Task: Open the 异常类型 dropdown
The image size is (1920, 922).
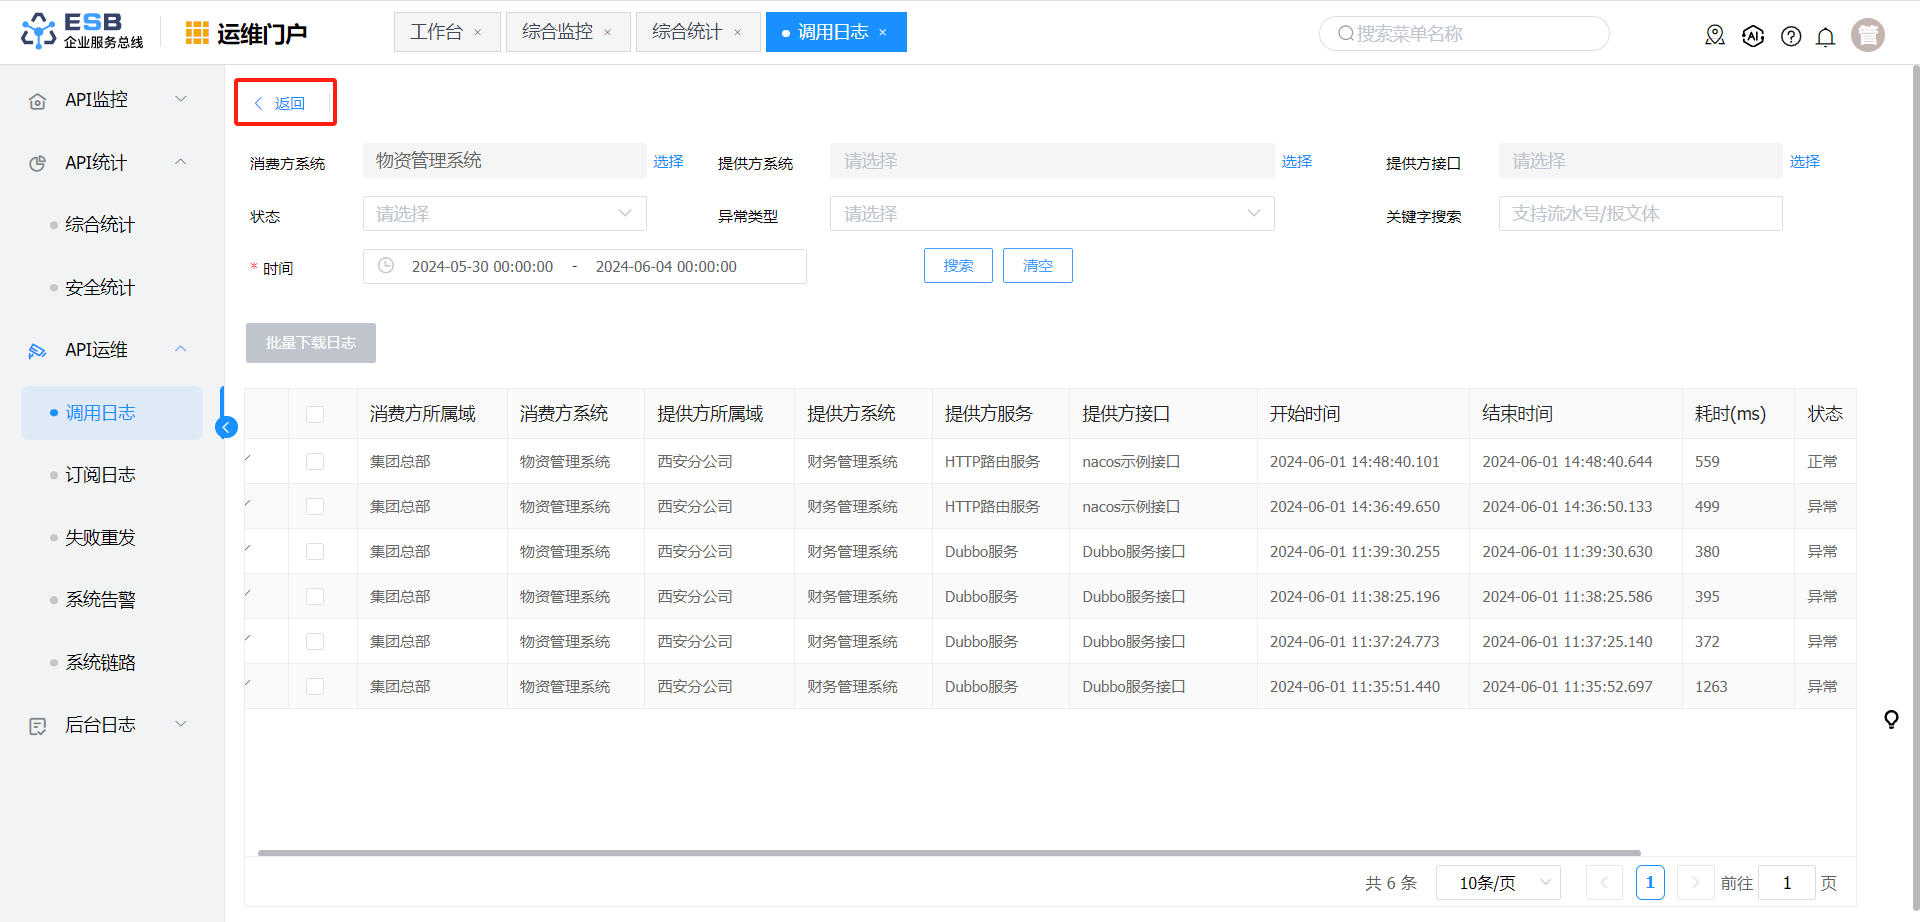Action: click(x=1051, y=214)
